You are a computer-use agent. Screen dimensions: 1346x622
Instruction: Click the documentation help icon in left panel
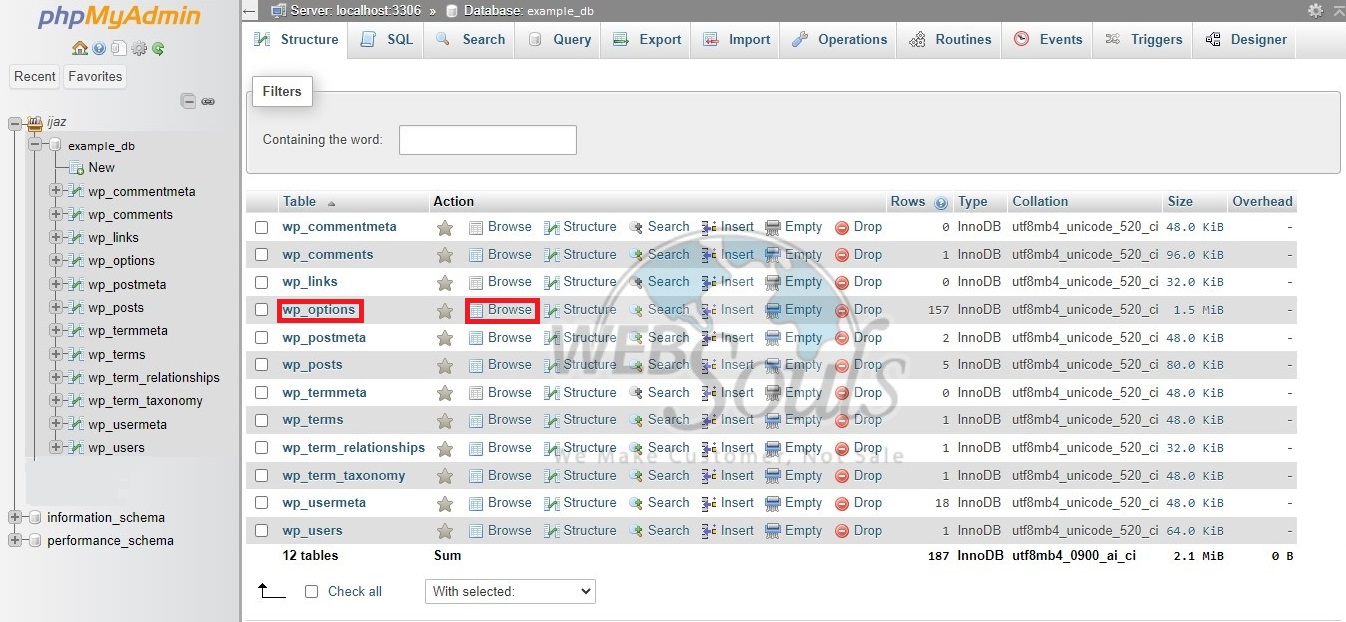pos(99,48)
